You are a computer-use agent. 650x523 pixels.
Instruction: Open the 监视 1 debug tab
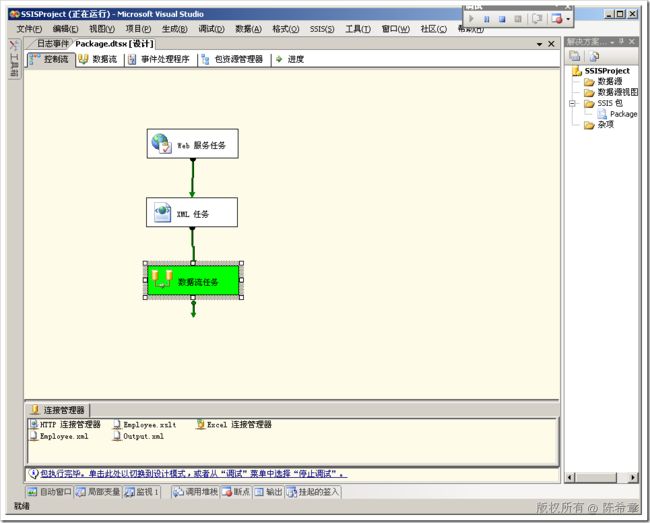pyautogui.click(x=142, y=492)
